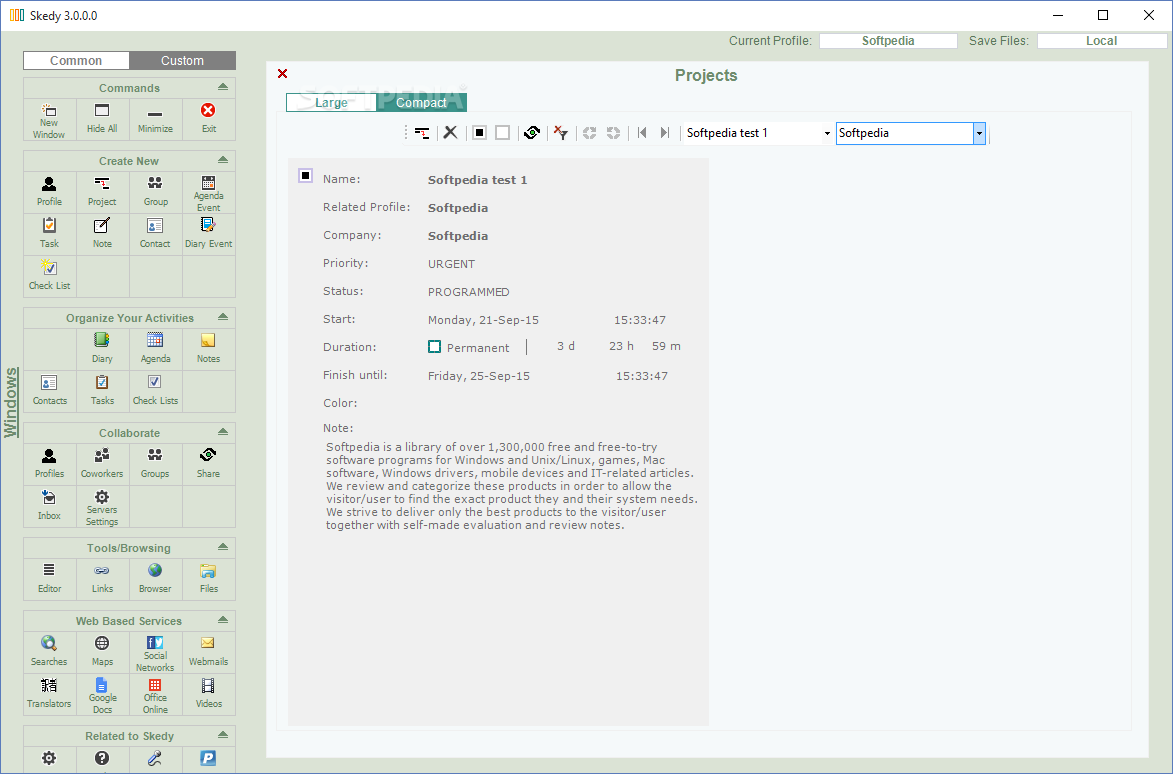Toggle the Permanent duration checkbox

[435, 347]
